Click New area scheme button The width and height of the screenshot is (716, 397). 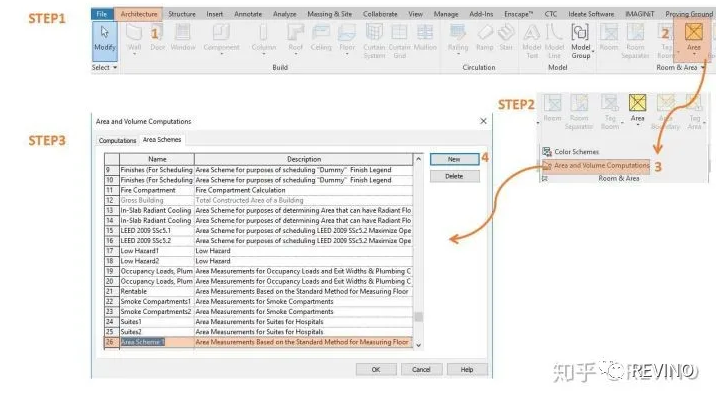point(454,159)
